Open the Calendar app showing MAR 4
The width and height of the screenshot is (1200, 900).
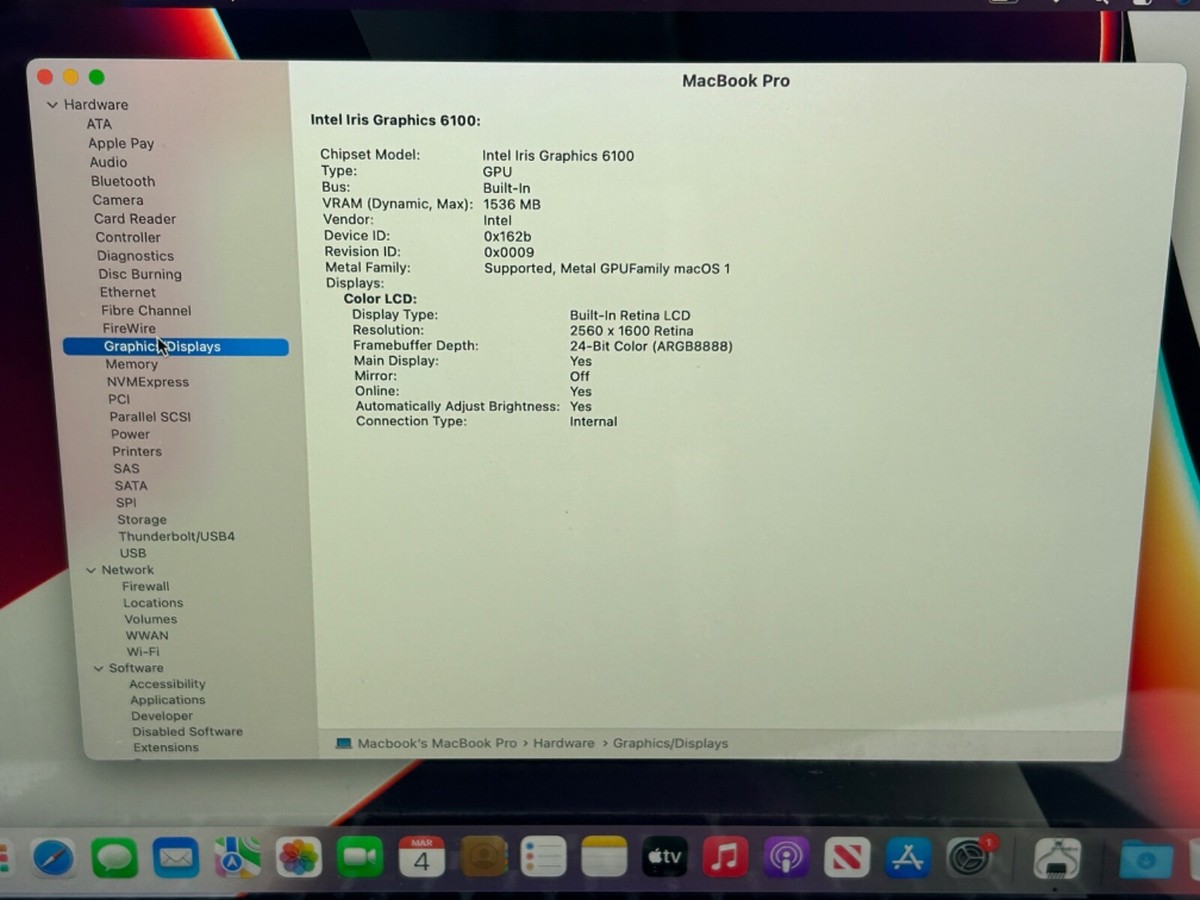point(421,858)
